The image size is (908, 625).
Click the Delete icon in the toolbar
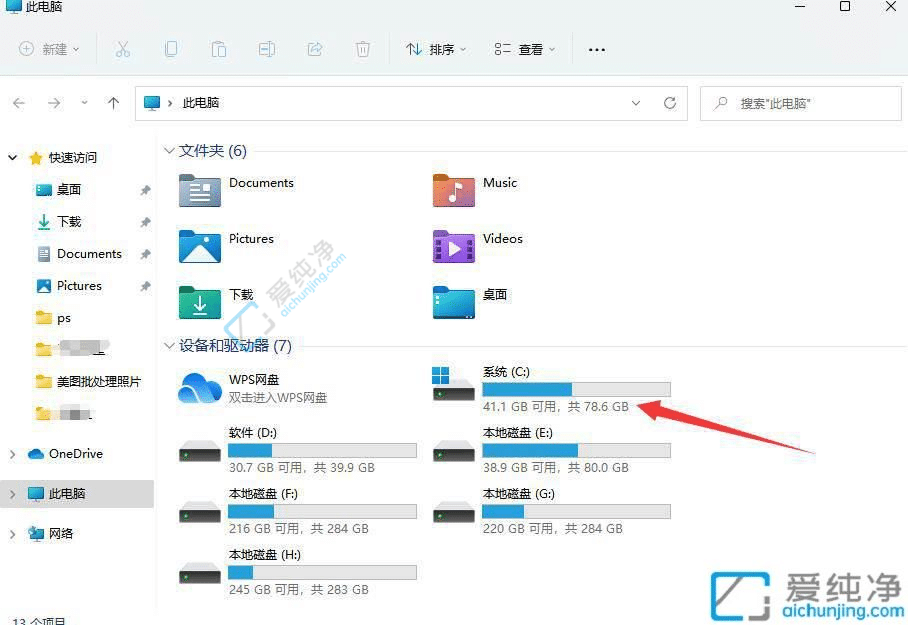pos(362,48)
